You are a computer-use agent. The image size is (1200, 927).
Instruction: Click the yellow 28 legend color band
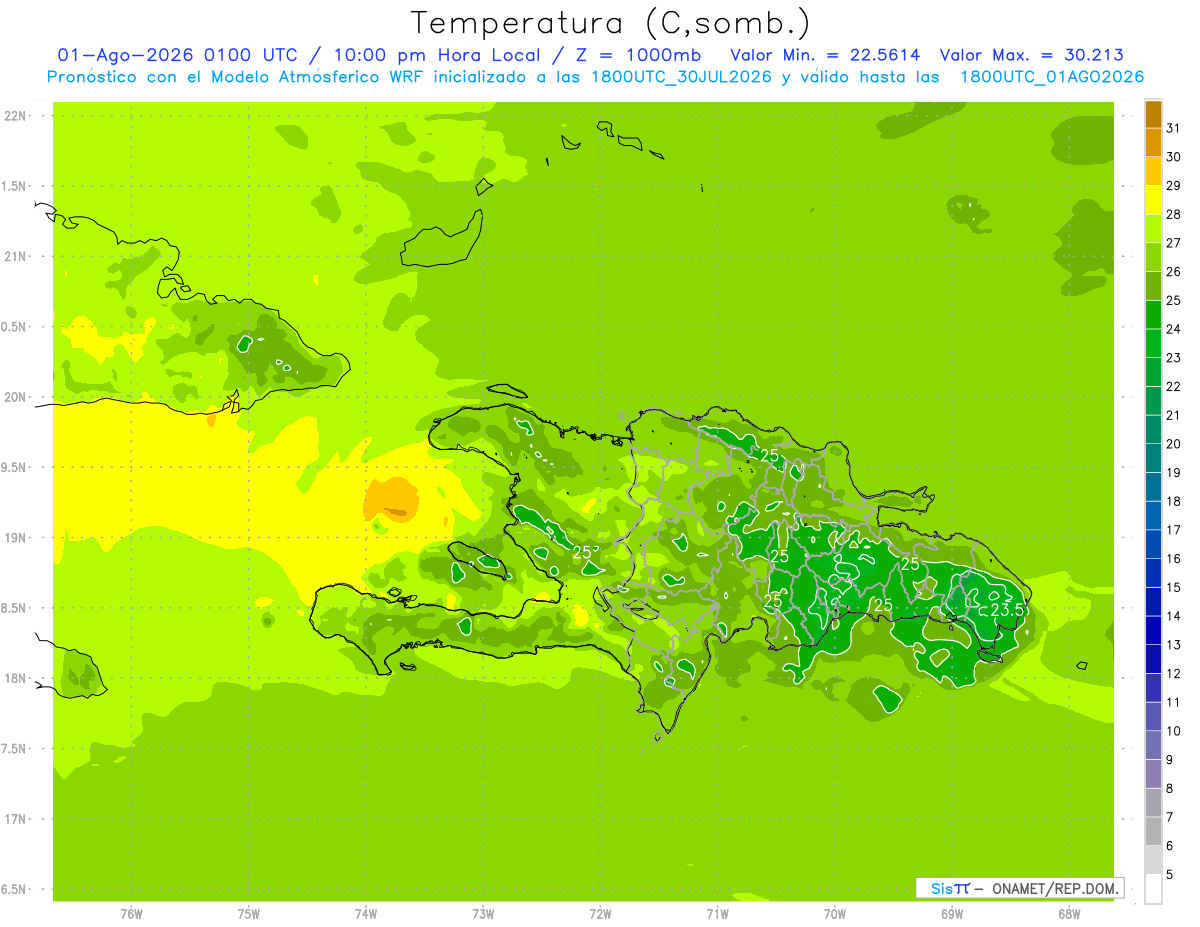(1153, 201)
